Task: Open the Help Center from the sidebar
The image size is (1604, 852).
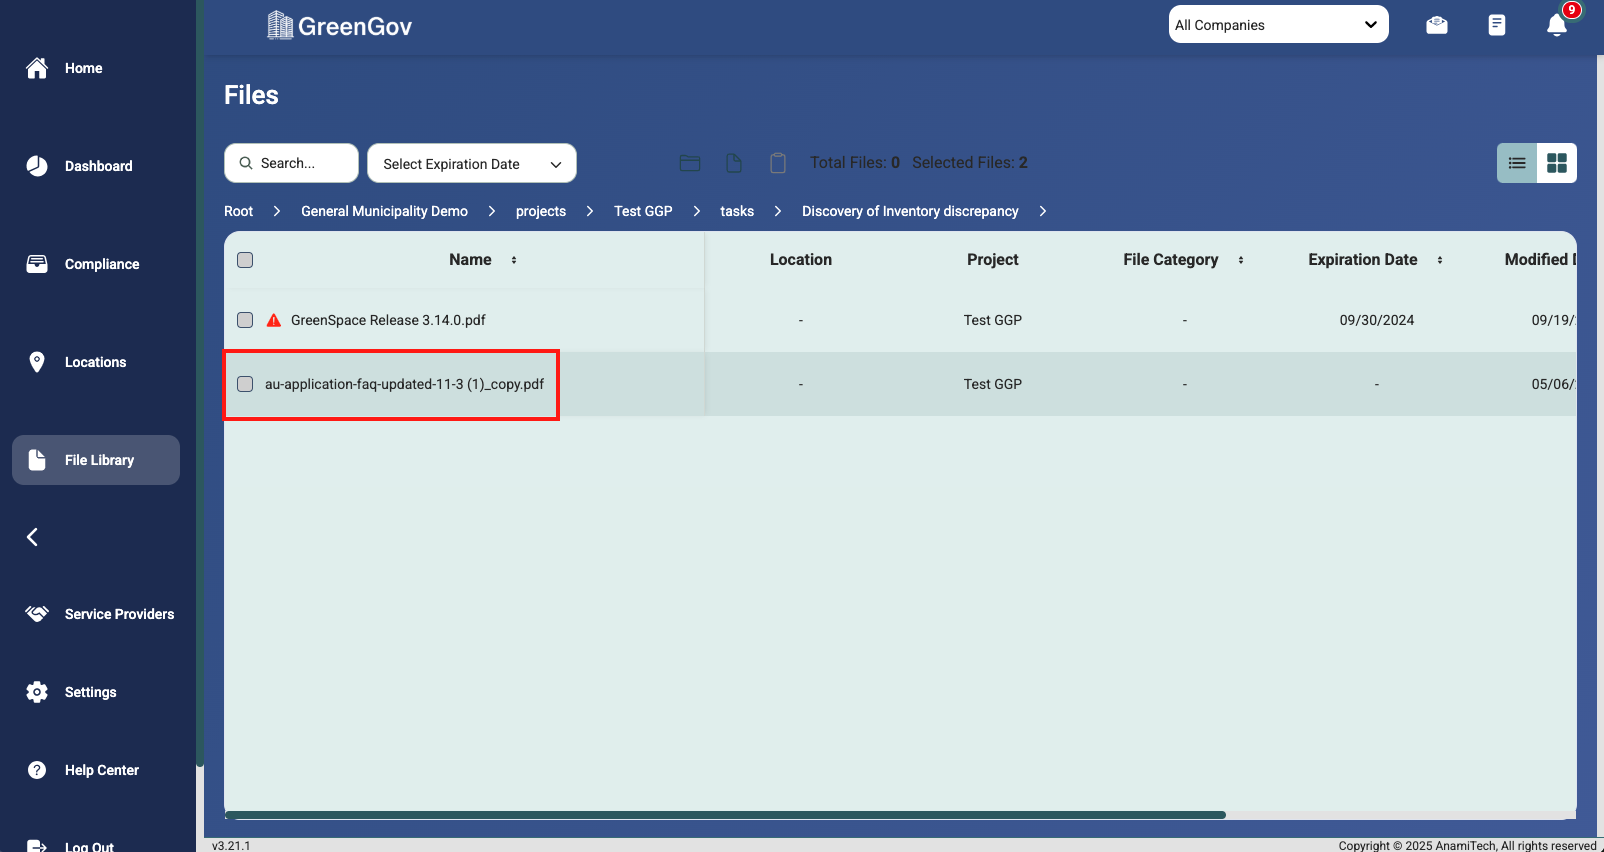Action: point(83,770)
